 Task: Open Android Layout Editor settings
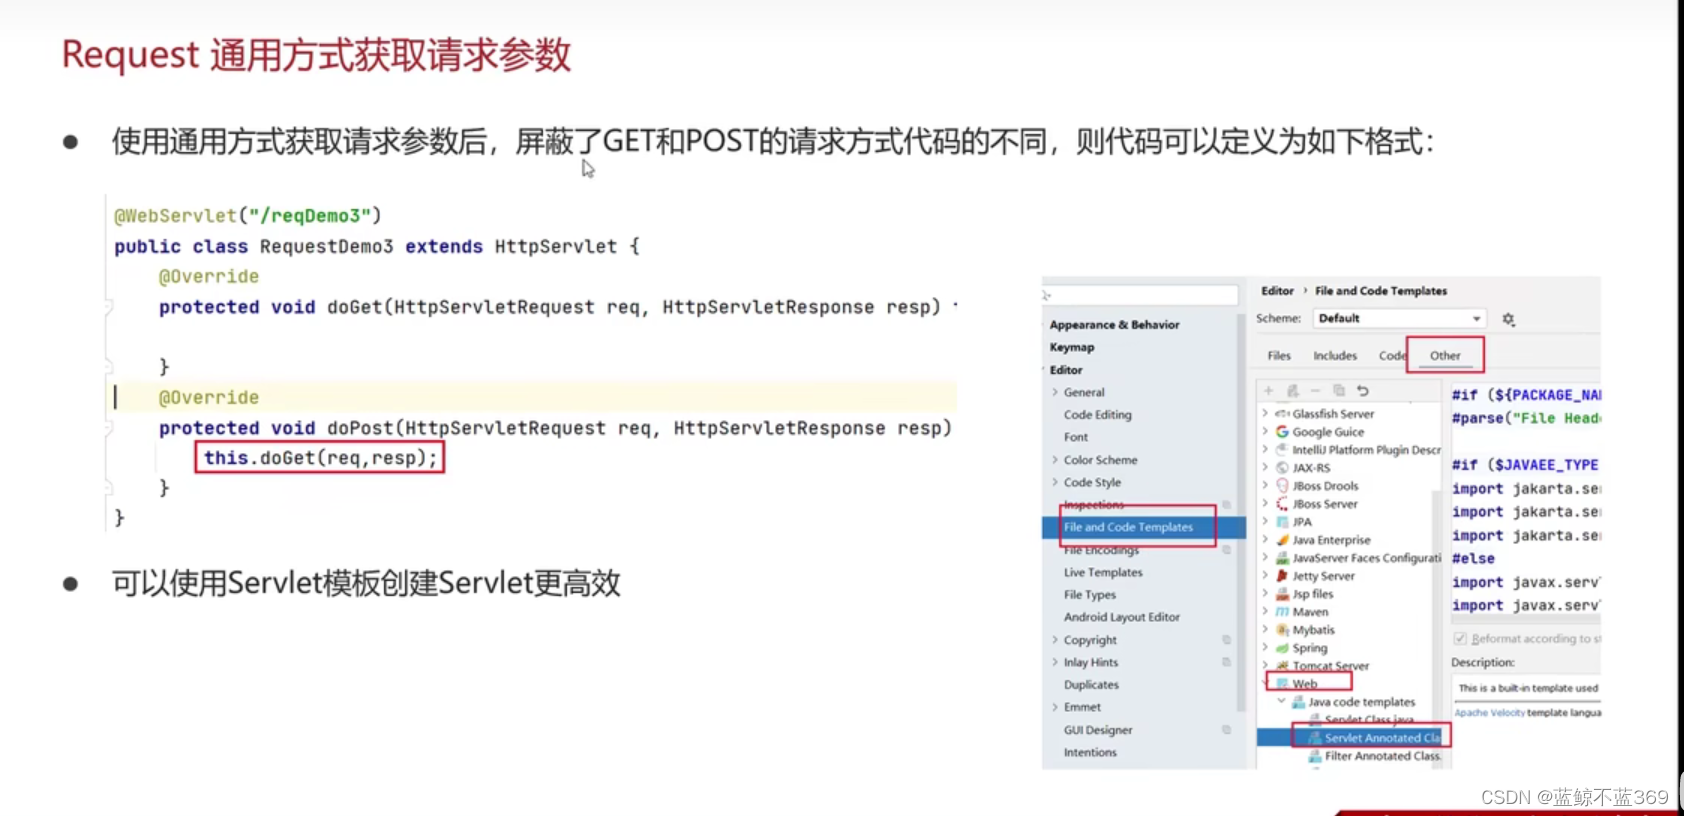pyautogui.click(x=1122, y=618)
